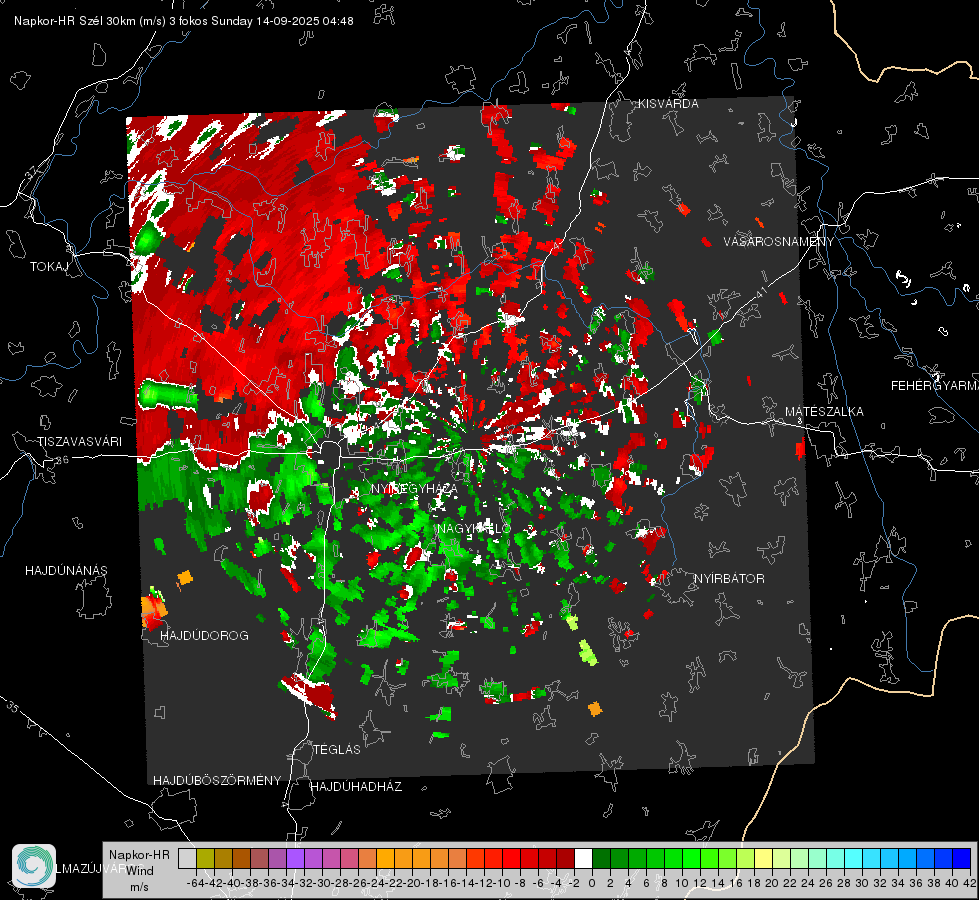This screenshot has width=979, height=900.
Task: Pick the deep blue swatch between 40 and 42
Action: (962, 858)
